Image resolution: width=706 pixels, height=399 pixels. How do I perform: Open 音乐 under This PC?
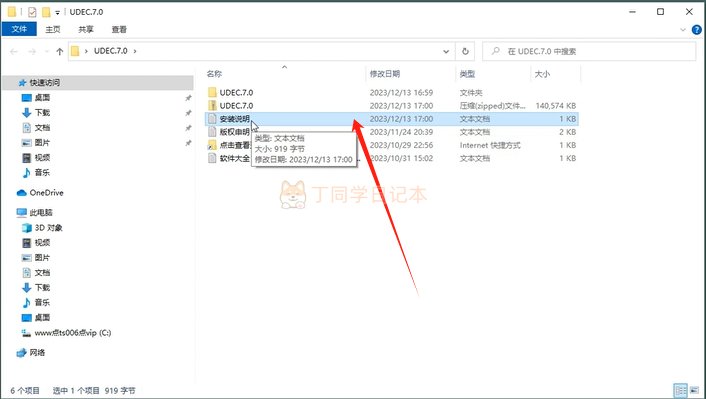(42, 302)
